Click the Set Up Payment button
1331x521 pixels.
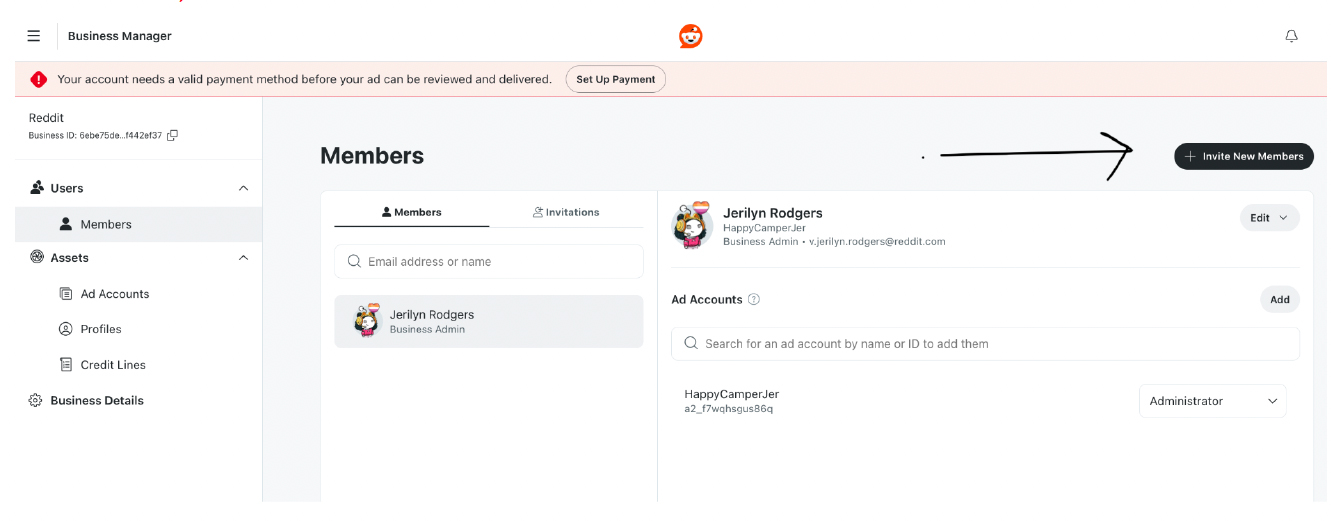point(616,79)
